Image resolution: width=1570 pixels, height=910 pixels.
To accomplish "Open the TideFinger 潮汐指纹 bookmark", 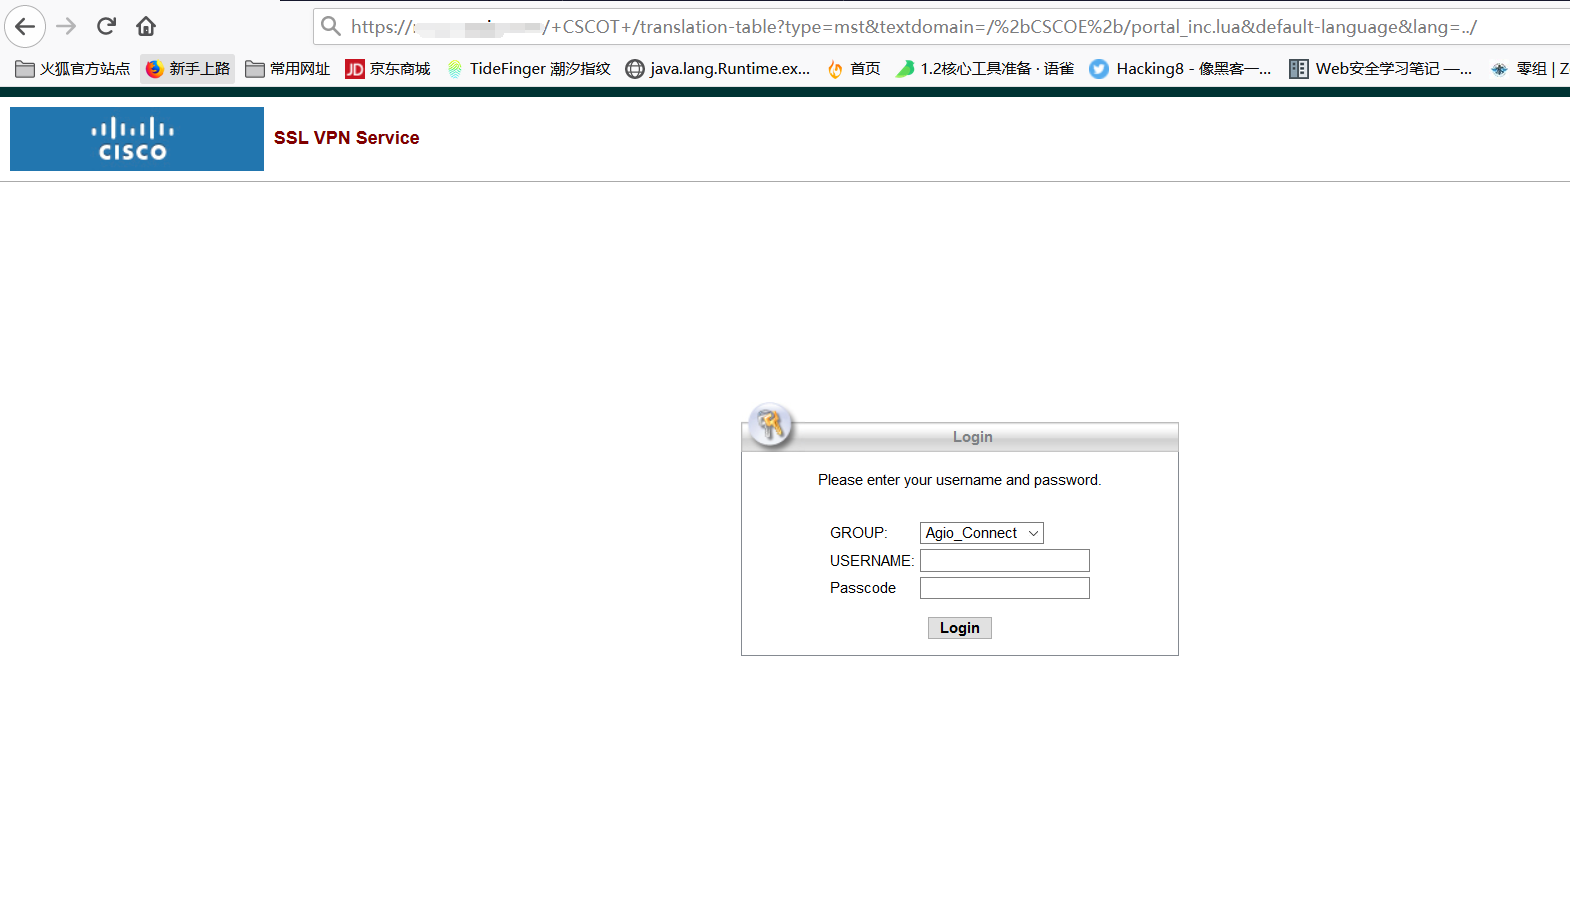I will coord(528,69).
